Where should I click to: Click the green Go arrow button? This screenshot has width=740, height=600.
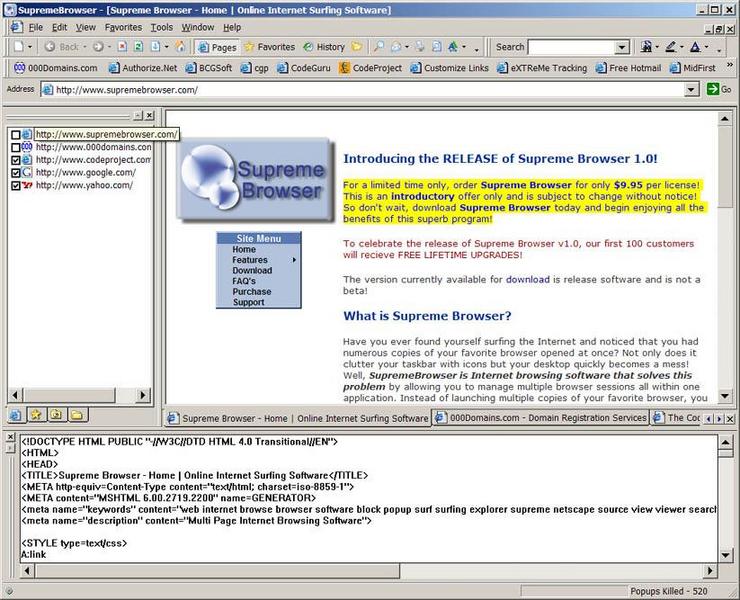(x=719, y=89)
